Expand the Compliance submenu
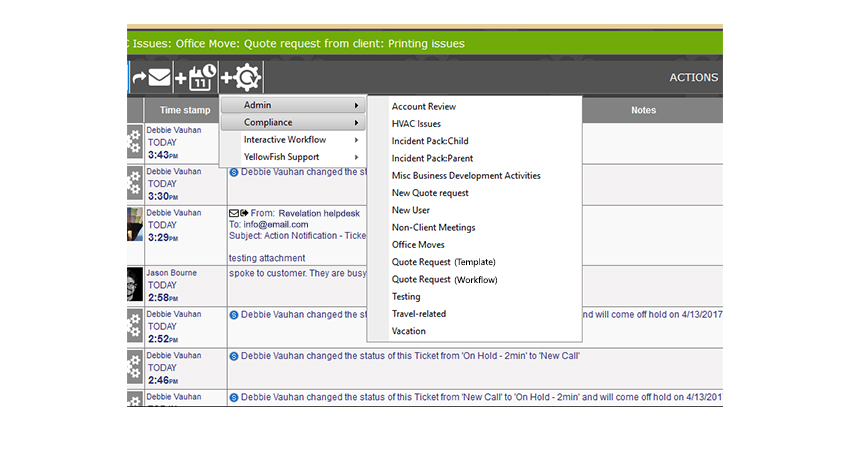Image resolution: width=852 pixels, height=452 pixels. [292, 123]
